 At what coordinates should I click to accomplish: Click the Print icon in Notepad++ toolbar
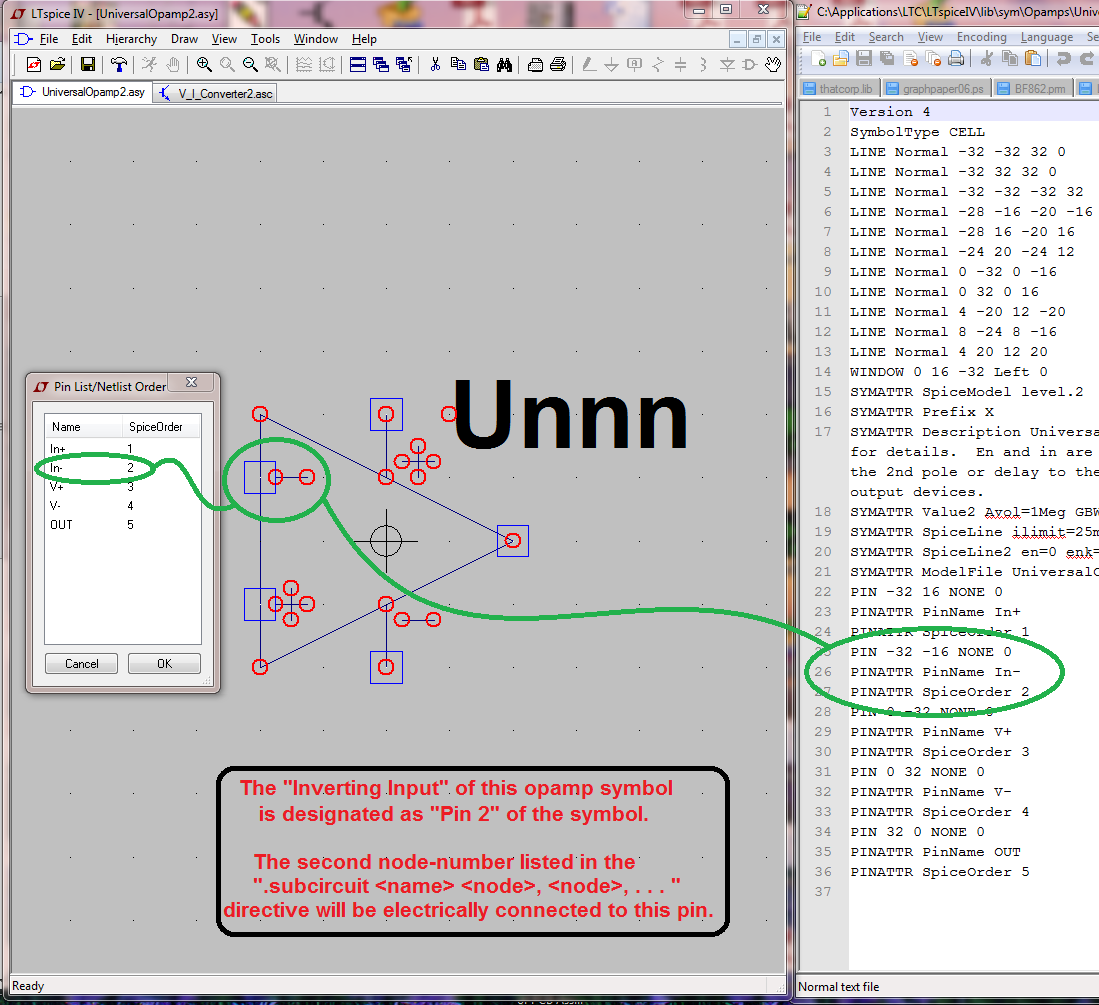point(956,59)
